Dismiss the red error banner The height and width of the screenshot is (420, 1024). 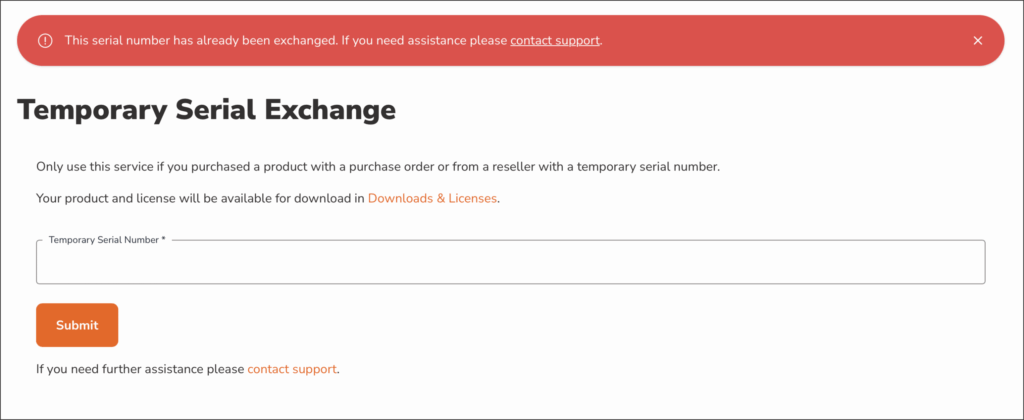click(x=977, y=41)
